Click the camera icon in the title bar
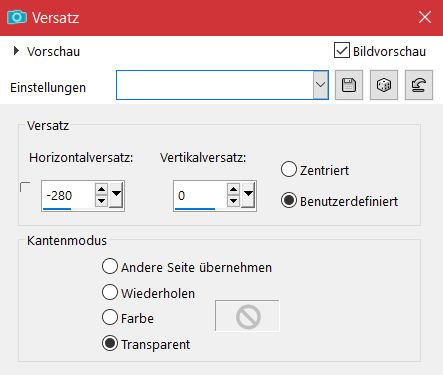 (16, 17)
